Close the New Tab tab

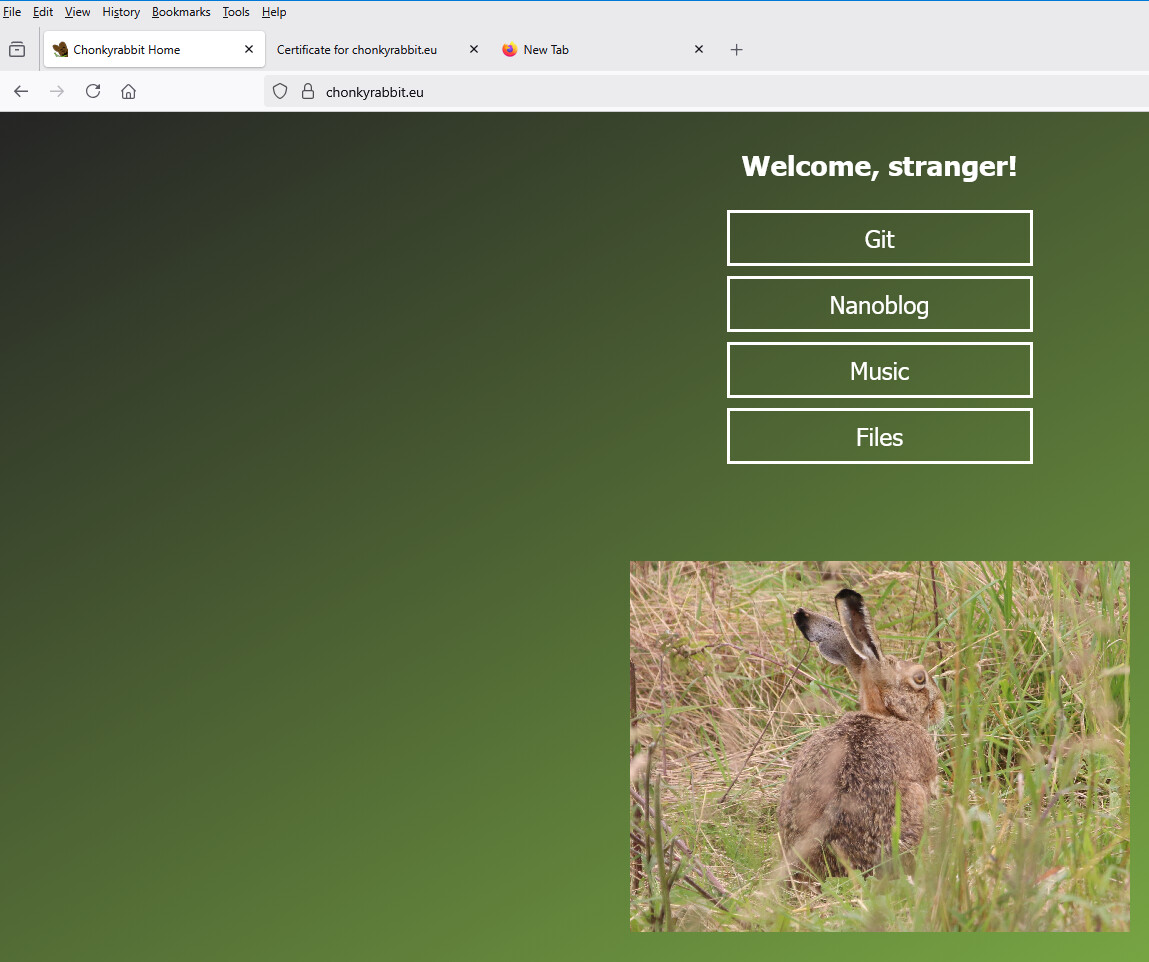click(699, 49)
